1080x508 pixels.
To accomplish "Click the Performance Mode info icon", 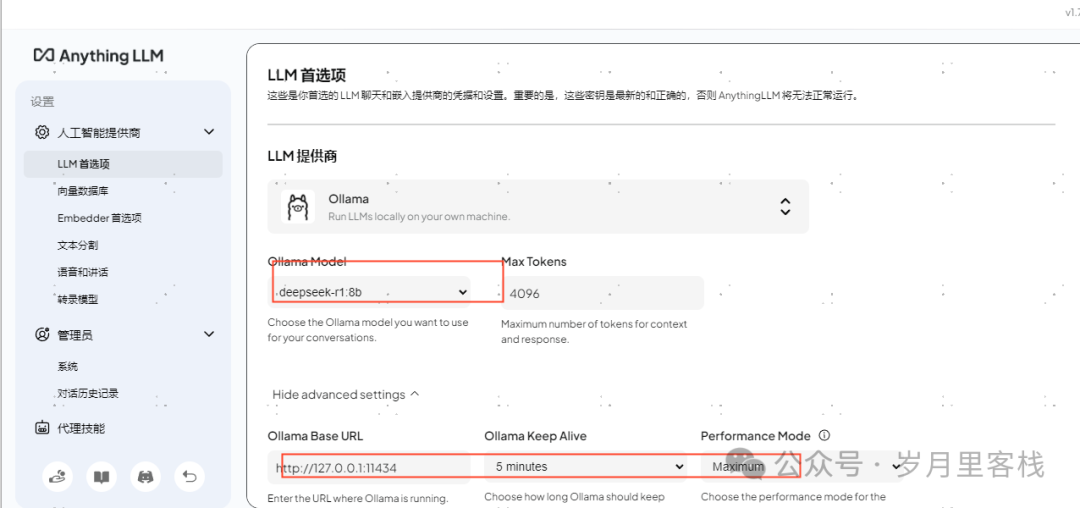I will click(824, 436).
